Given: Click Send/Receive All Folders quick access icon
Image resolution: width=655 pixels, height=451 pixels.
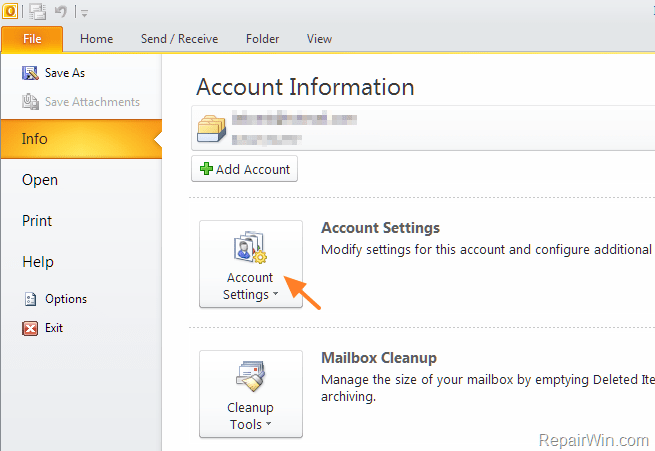Looking at the screenshot, I should click(x=38, y=12).
